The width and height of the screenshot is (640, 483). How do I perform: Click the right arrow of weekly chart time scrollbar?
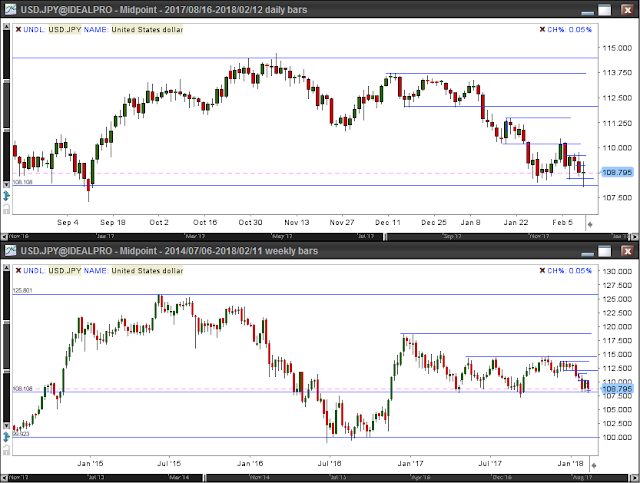tap(635, 477)
